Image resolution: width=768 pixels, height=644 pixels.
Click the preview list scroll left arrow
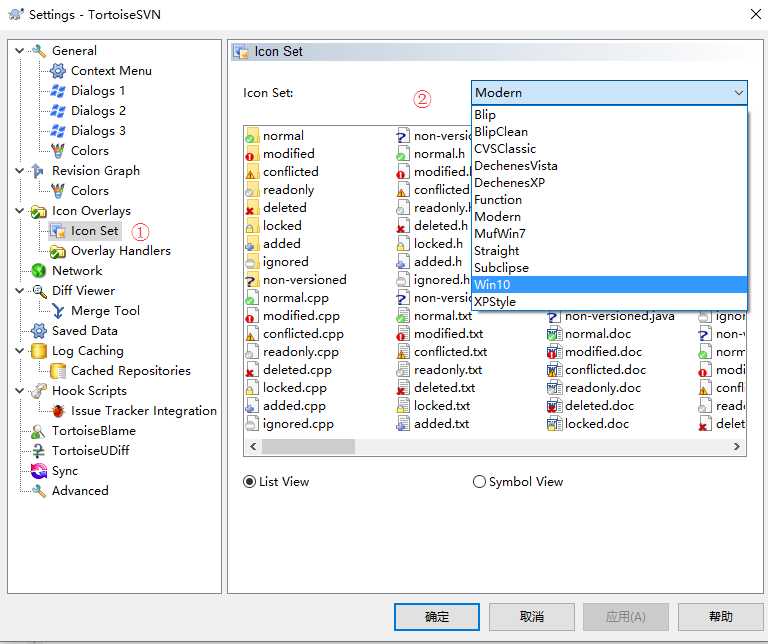tap(253, 447)
